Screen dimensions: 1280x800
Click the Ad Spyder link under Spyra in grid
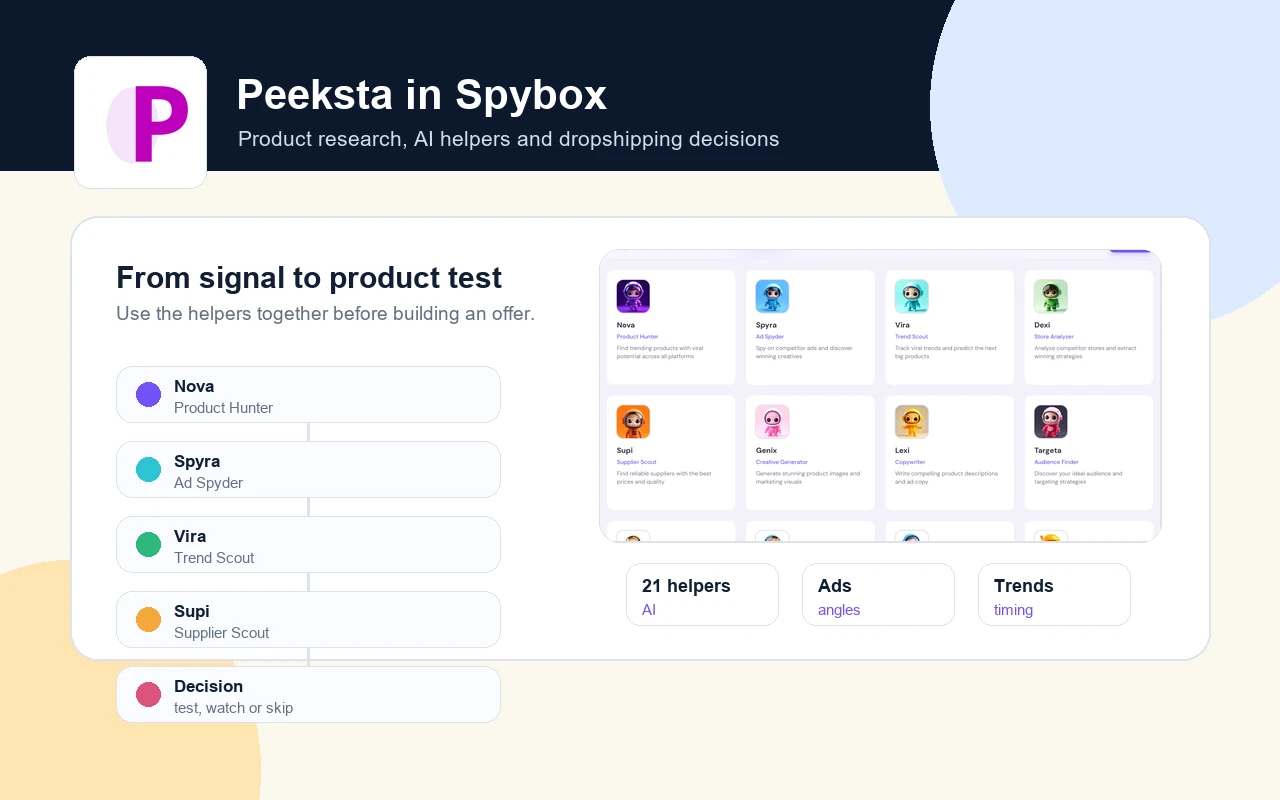click(770, 337)
